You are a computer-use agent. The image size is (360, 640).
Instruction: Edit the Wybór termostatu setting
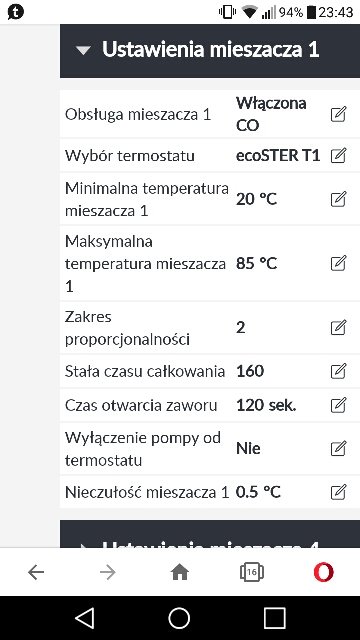338,156
